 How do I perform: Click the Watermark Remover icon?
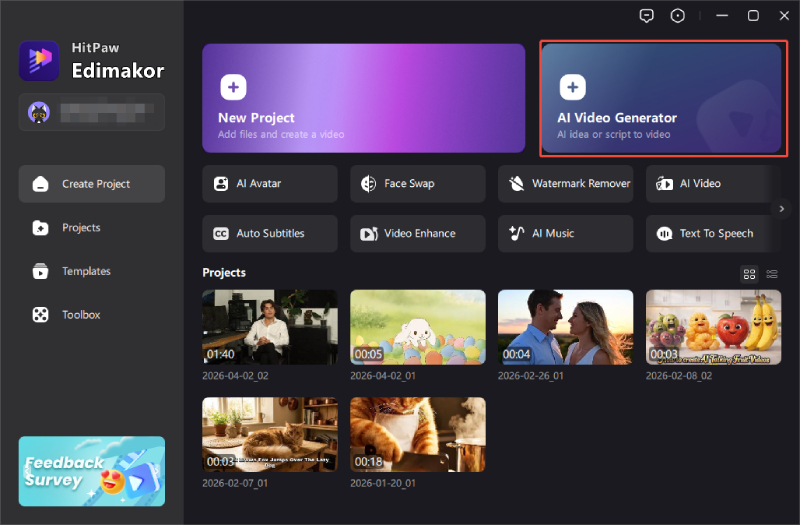pos(516,184)
